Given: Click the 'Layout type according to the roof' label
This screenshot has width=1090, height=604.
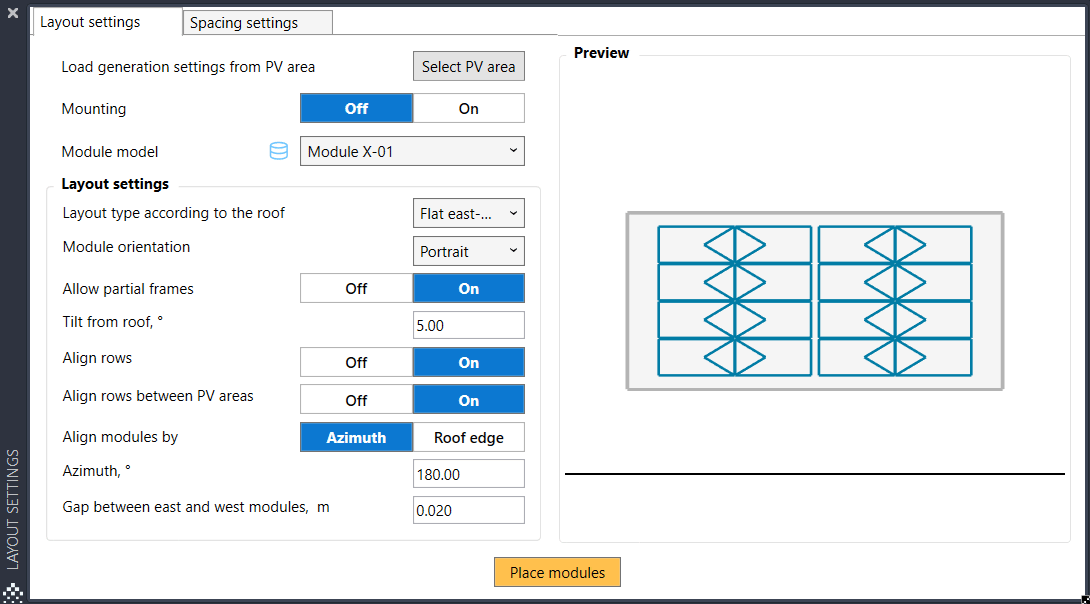Looking at the screenshot, I should pyautogui.click(x=174, y=213).
